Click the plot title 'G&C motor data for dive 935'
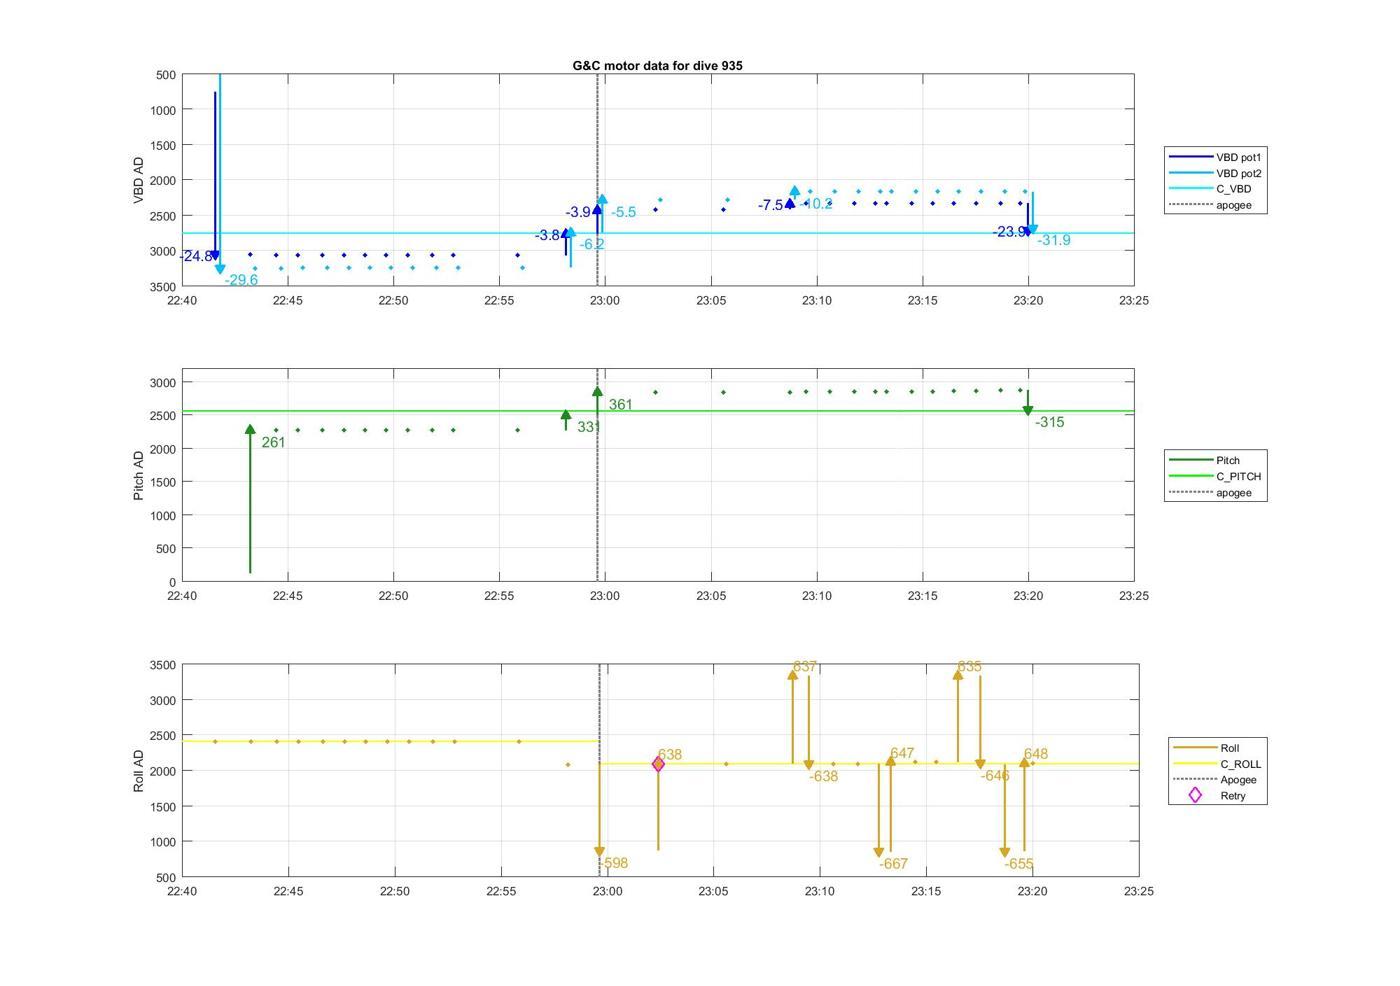 [657, 65]
